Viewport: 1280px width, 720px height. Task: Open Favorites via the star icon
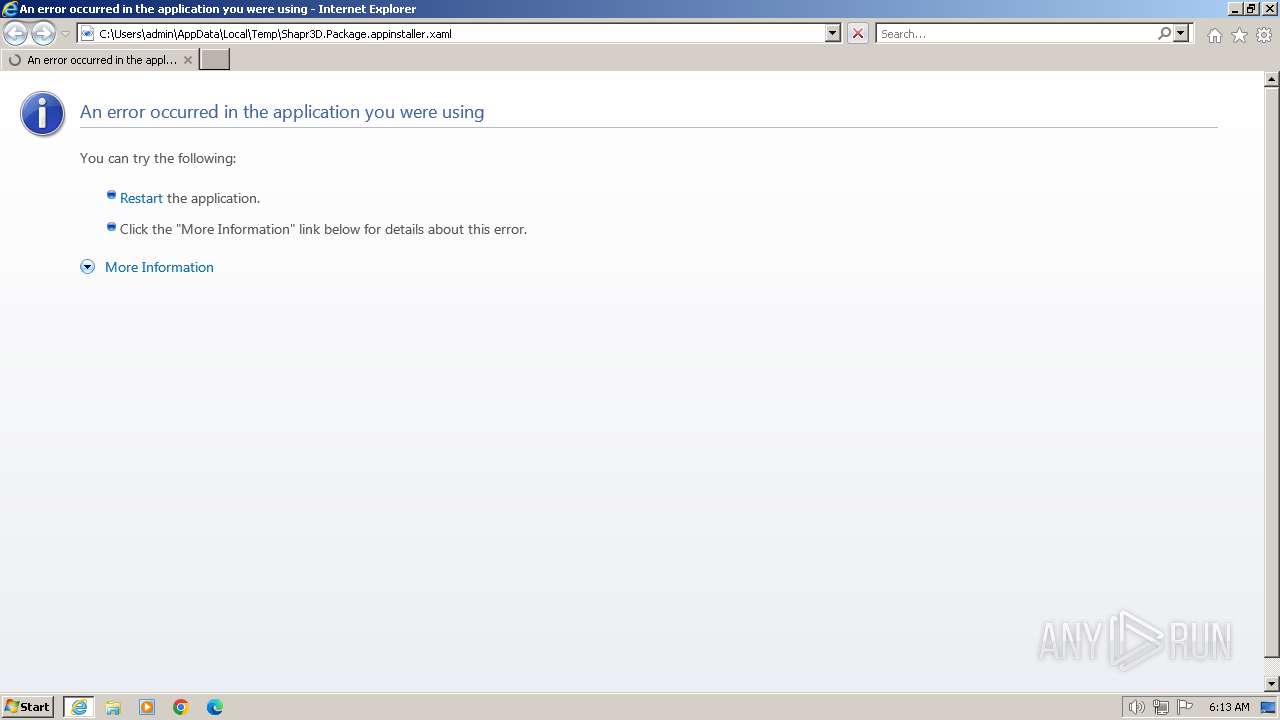pyautogui.click(x=1239, y=35)
